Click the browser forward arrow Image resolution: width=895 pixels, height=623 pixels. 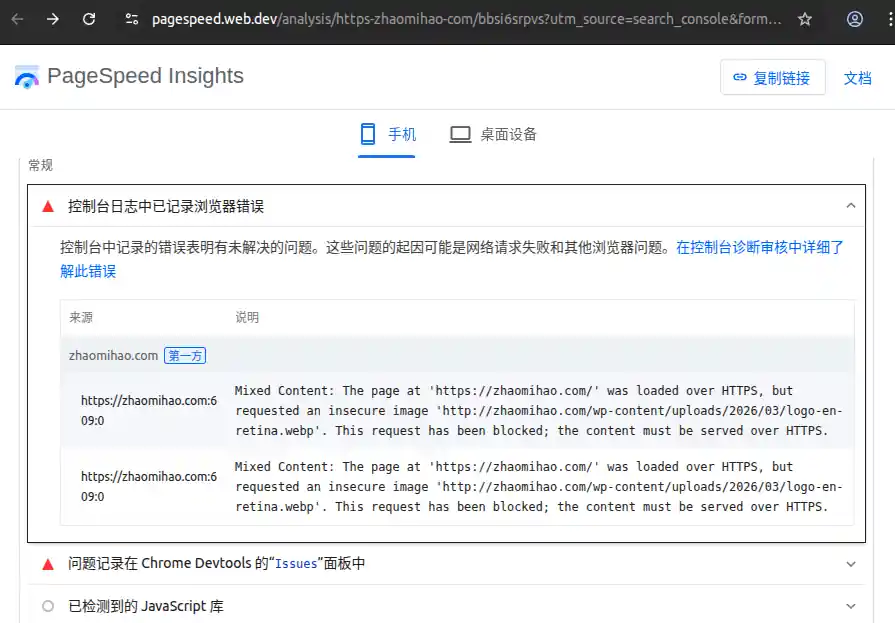click(x=53, y=19)
